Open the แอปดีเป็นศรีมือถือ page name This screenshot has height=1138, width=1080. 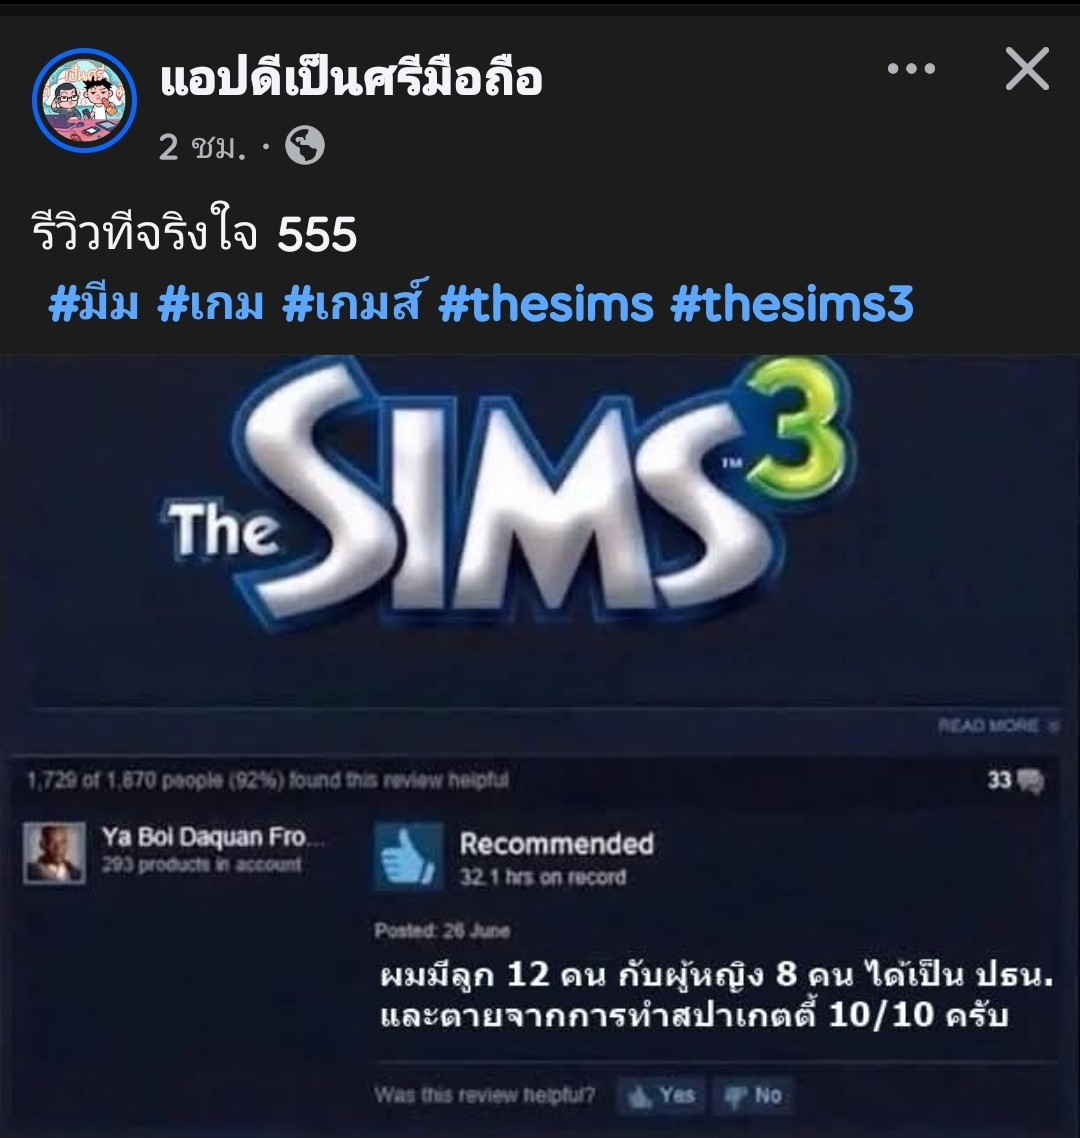351,78
